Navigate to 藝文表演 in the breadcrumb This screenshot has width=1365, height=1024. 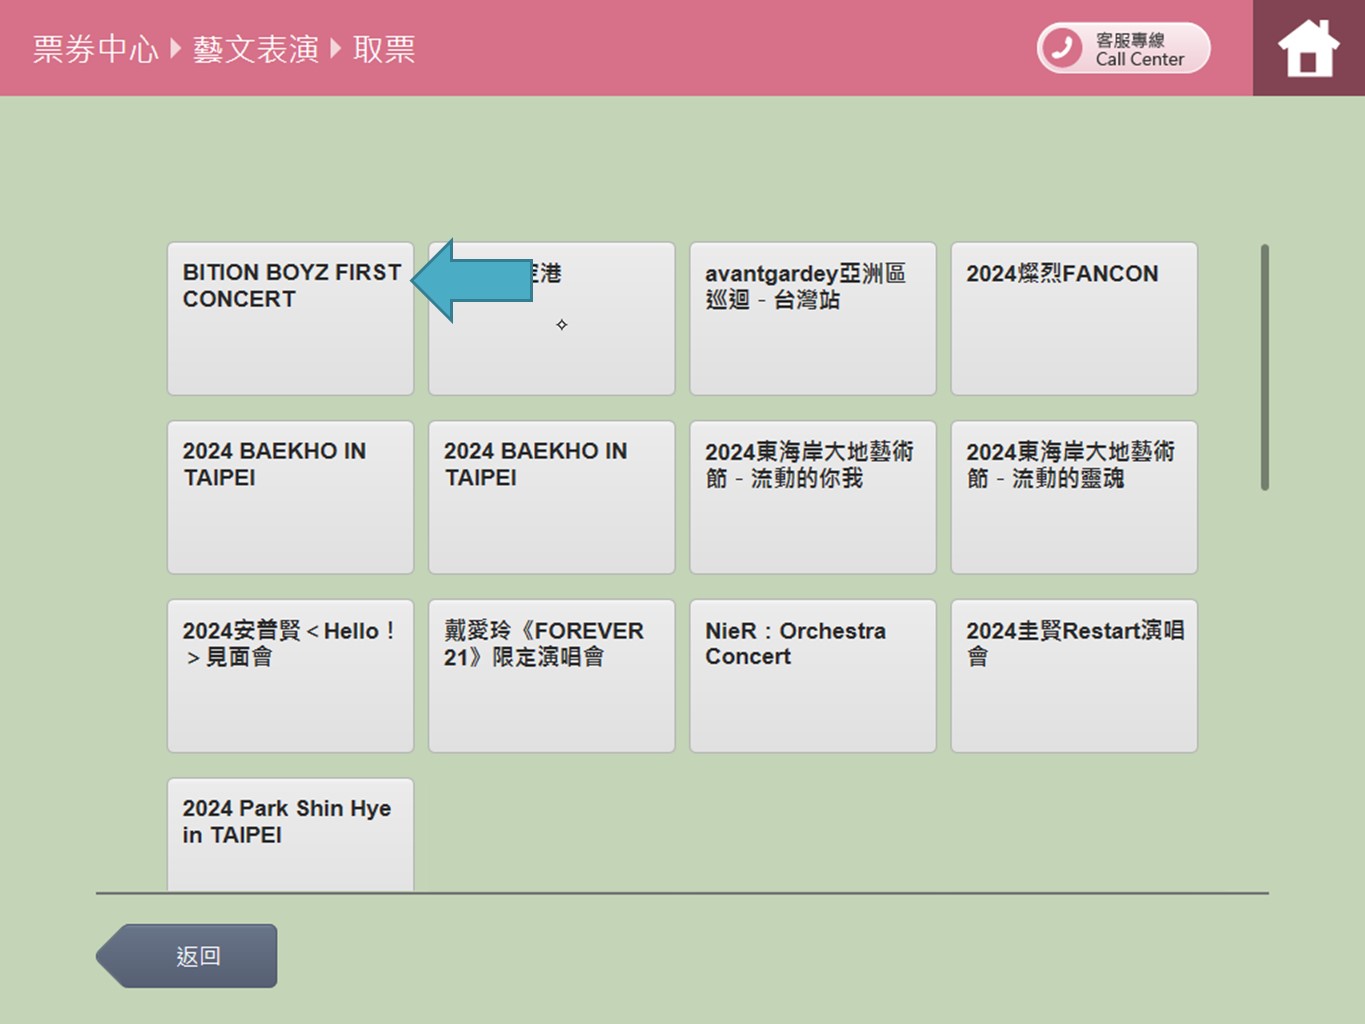(x=255, y=48)
